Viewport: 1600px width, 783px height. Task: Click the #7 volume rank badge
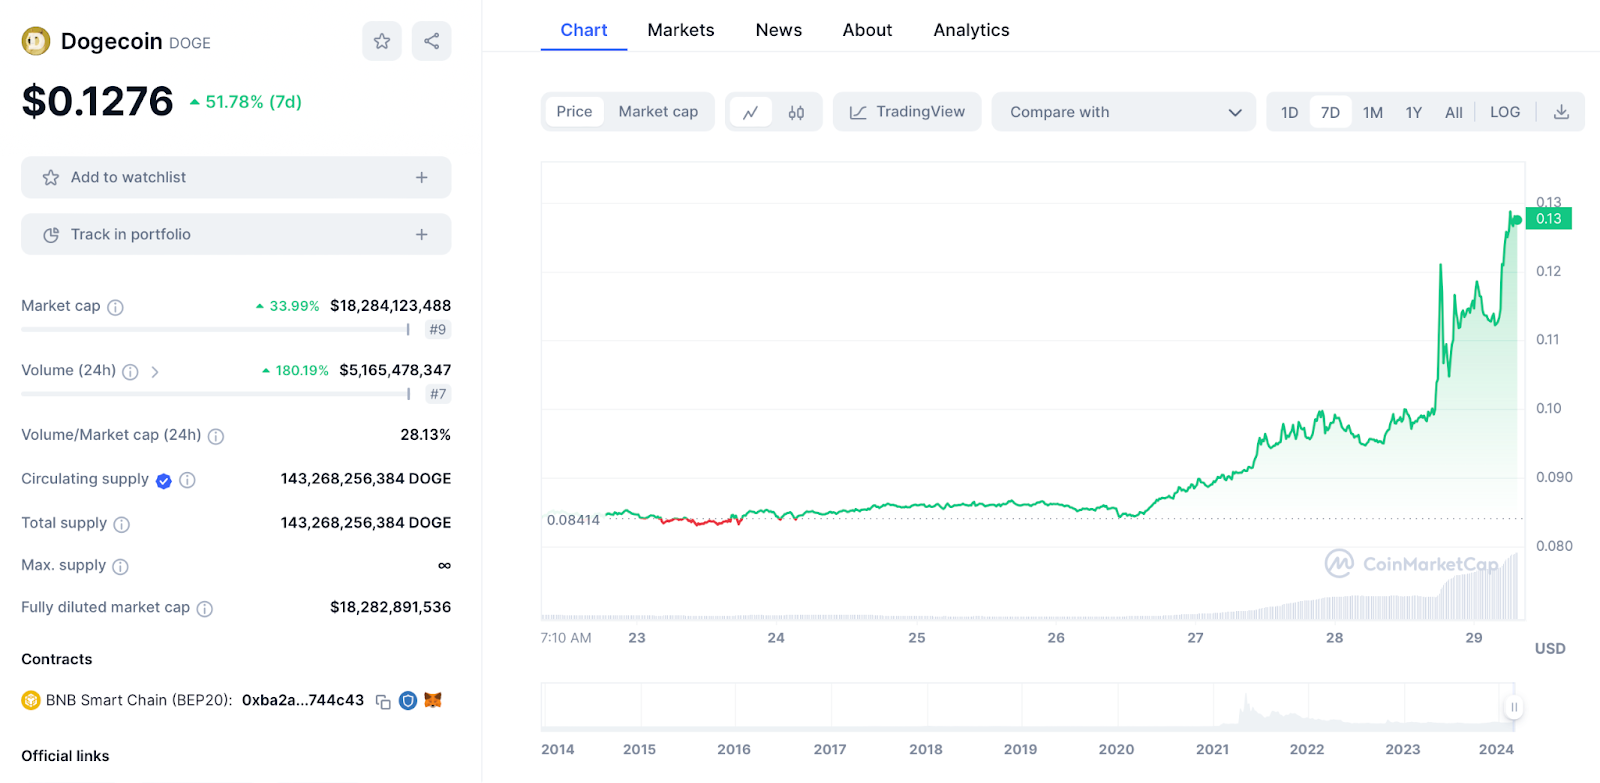(x=438, y=394)
